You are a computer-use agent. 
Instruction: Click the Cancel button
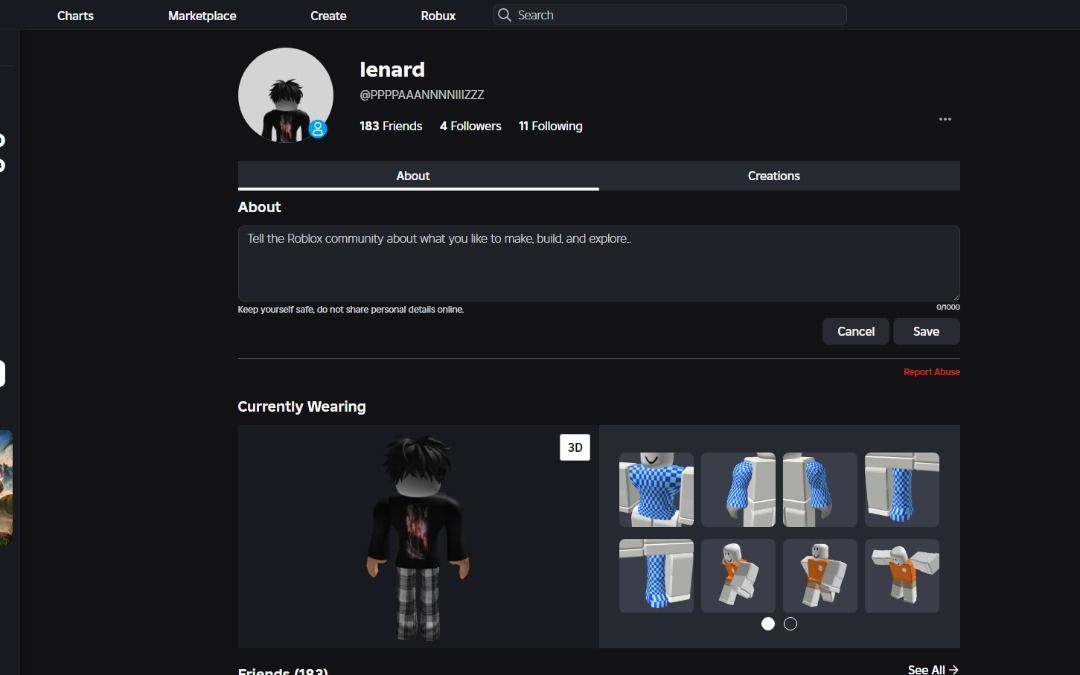pyautogui.click(x=855, y=332)
